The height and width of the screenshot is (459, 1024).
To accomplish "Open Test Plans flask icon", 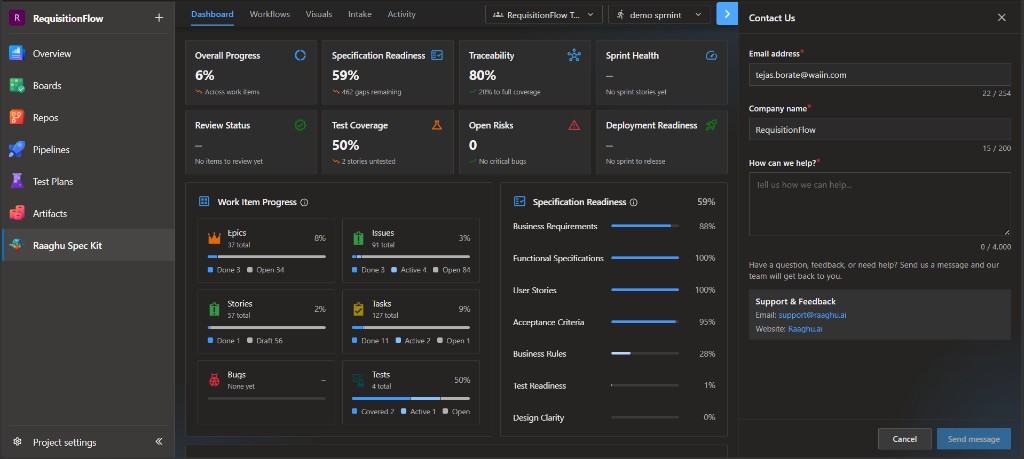I will 16,182.
